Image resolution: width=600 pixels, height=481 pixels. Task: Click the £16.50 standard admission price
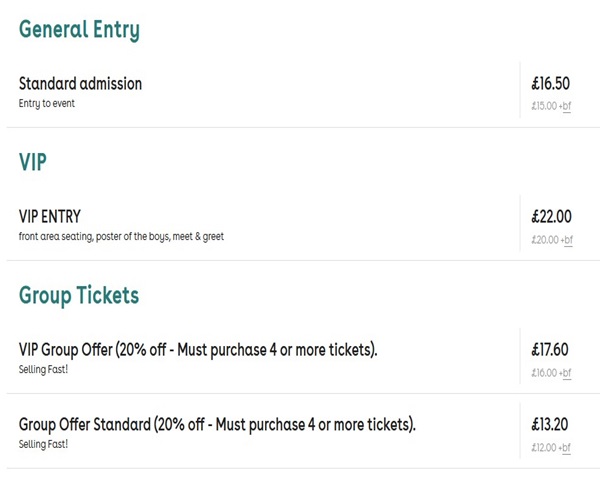pos(551,83)
